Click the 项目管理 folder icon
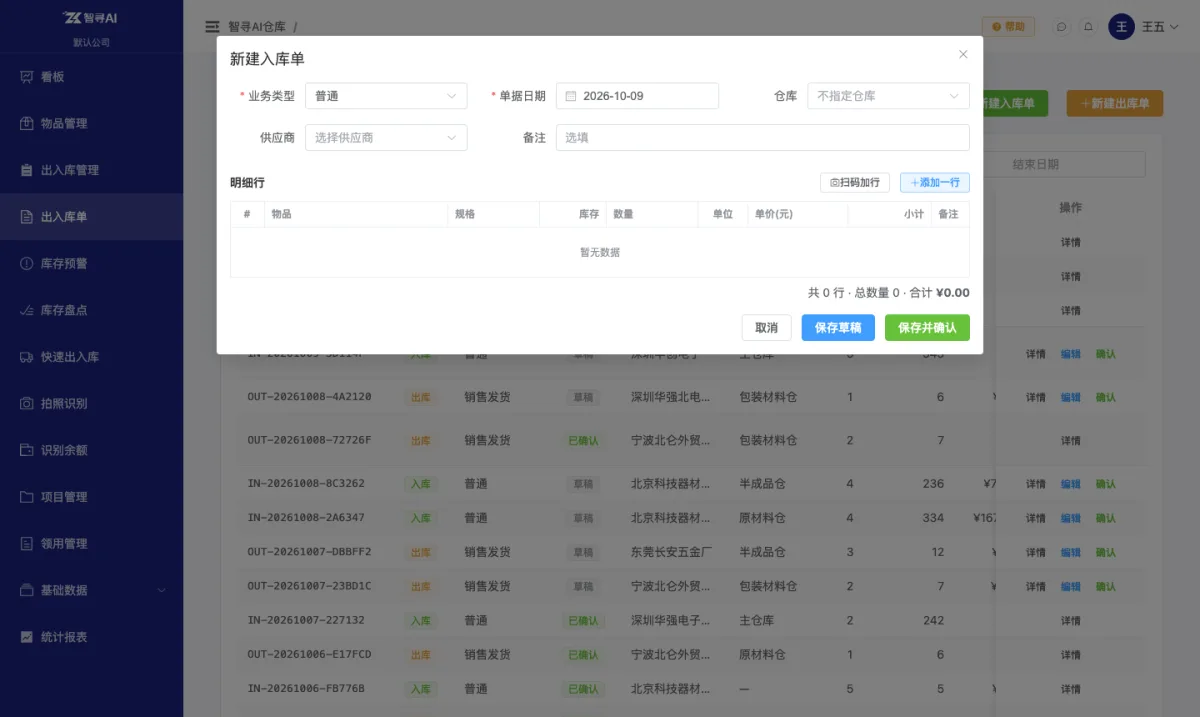The height and width of the screenshot is (717, 1200). click(x=27, y=497)
